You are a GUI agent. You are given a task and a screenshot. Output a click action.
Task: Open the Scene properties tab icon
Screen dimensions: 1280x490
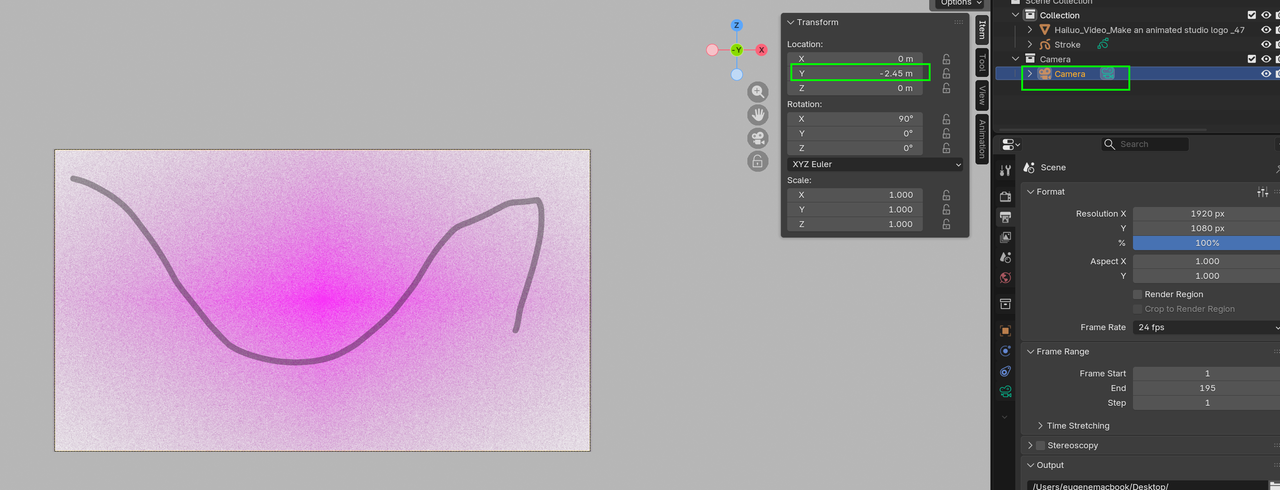click(x=1005, y=258)
